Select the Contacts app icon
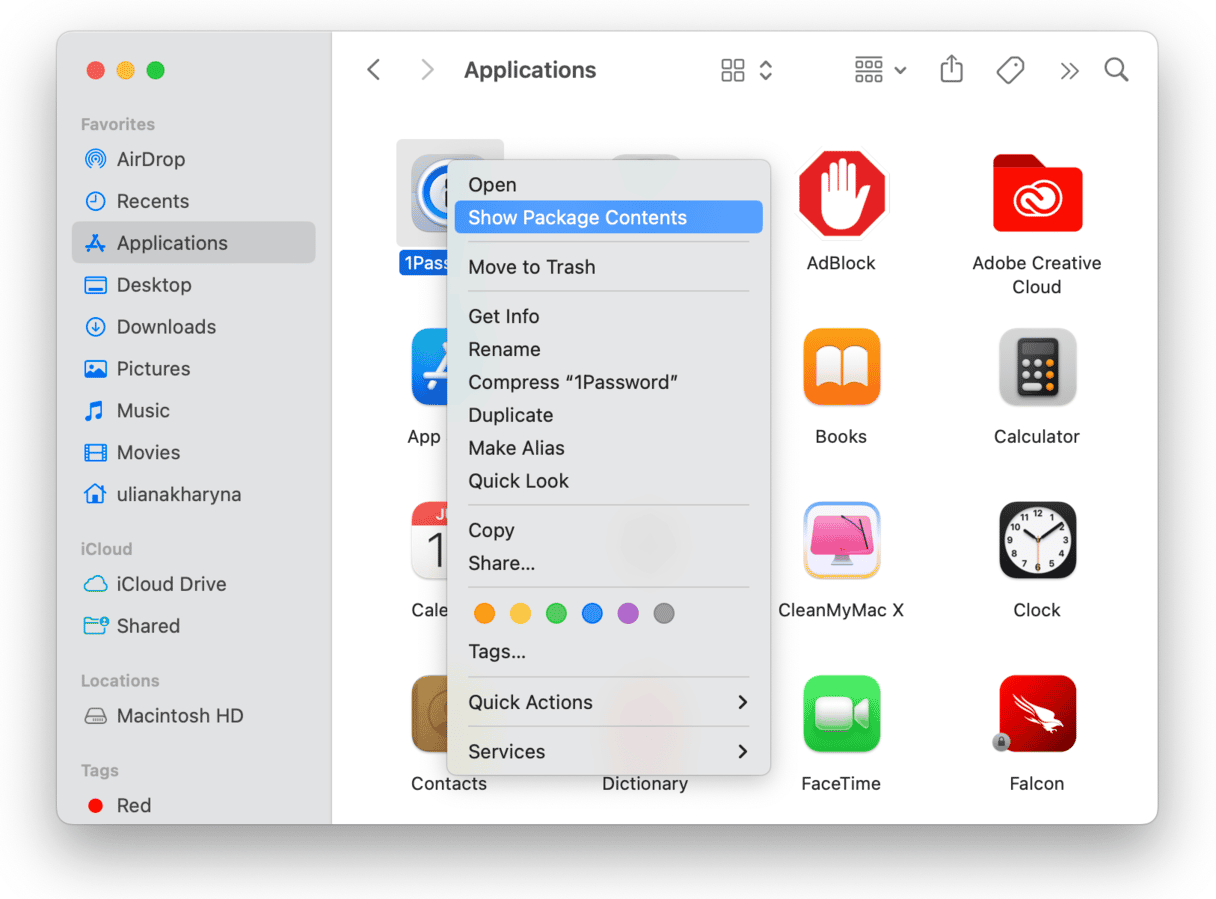The width and height of the screenshot is (1216, 899). pos(428,714)
